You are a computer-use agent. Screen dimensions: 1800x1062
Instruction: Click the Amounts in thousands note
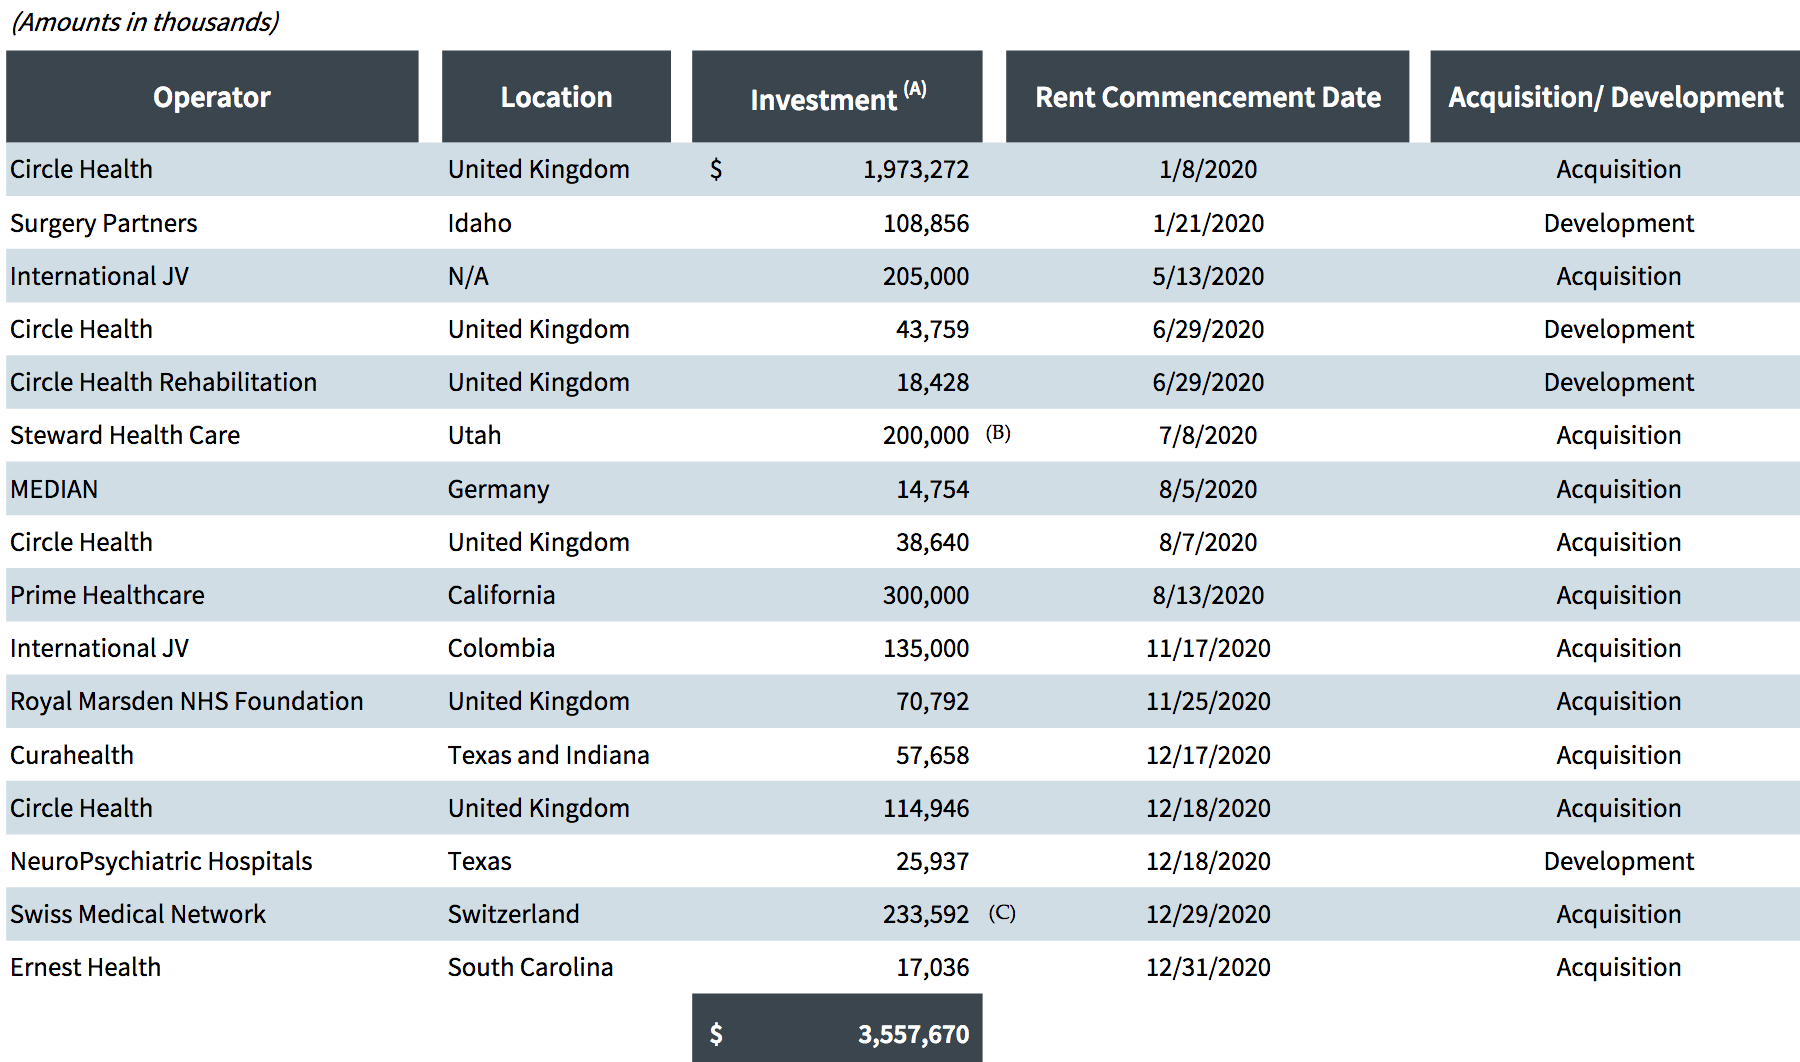point(145,22)
